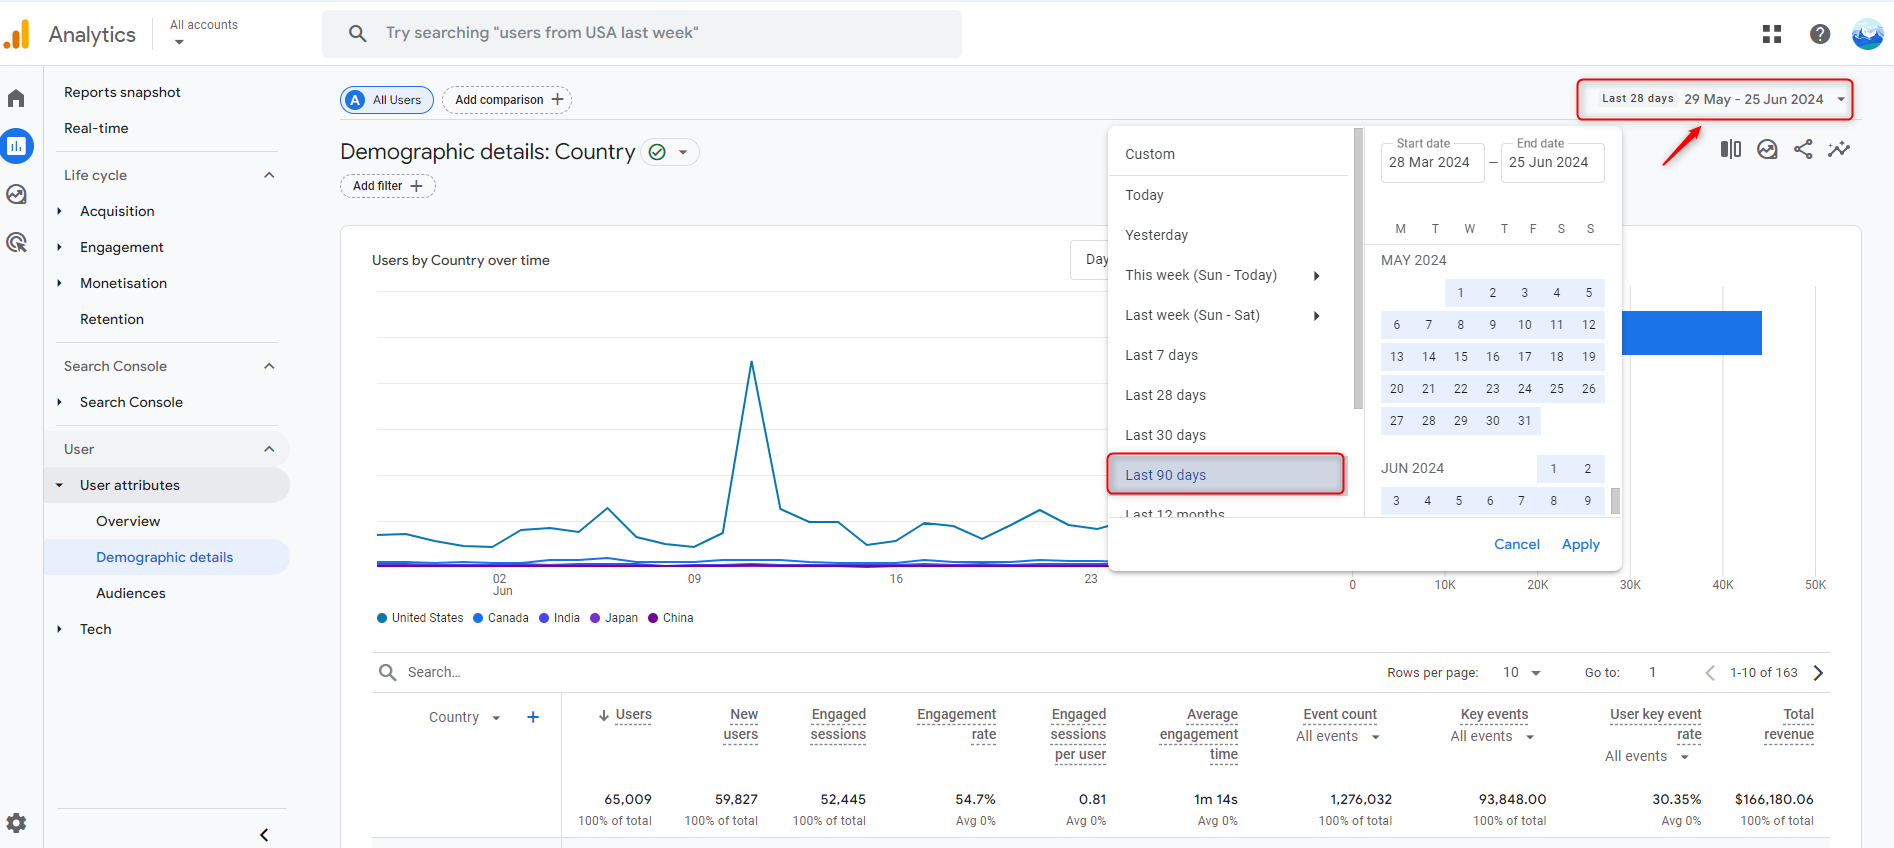This screenshot has width=1894, height=848.
Task: Collapse the Search Console section header
Action: [x=269, y=366]
